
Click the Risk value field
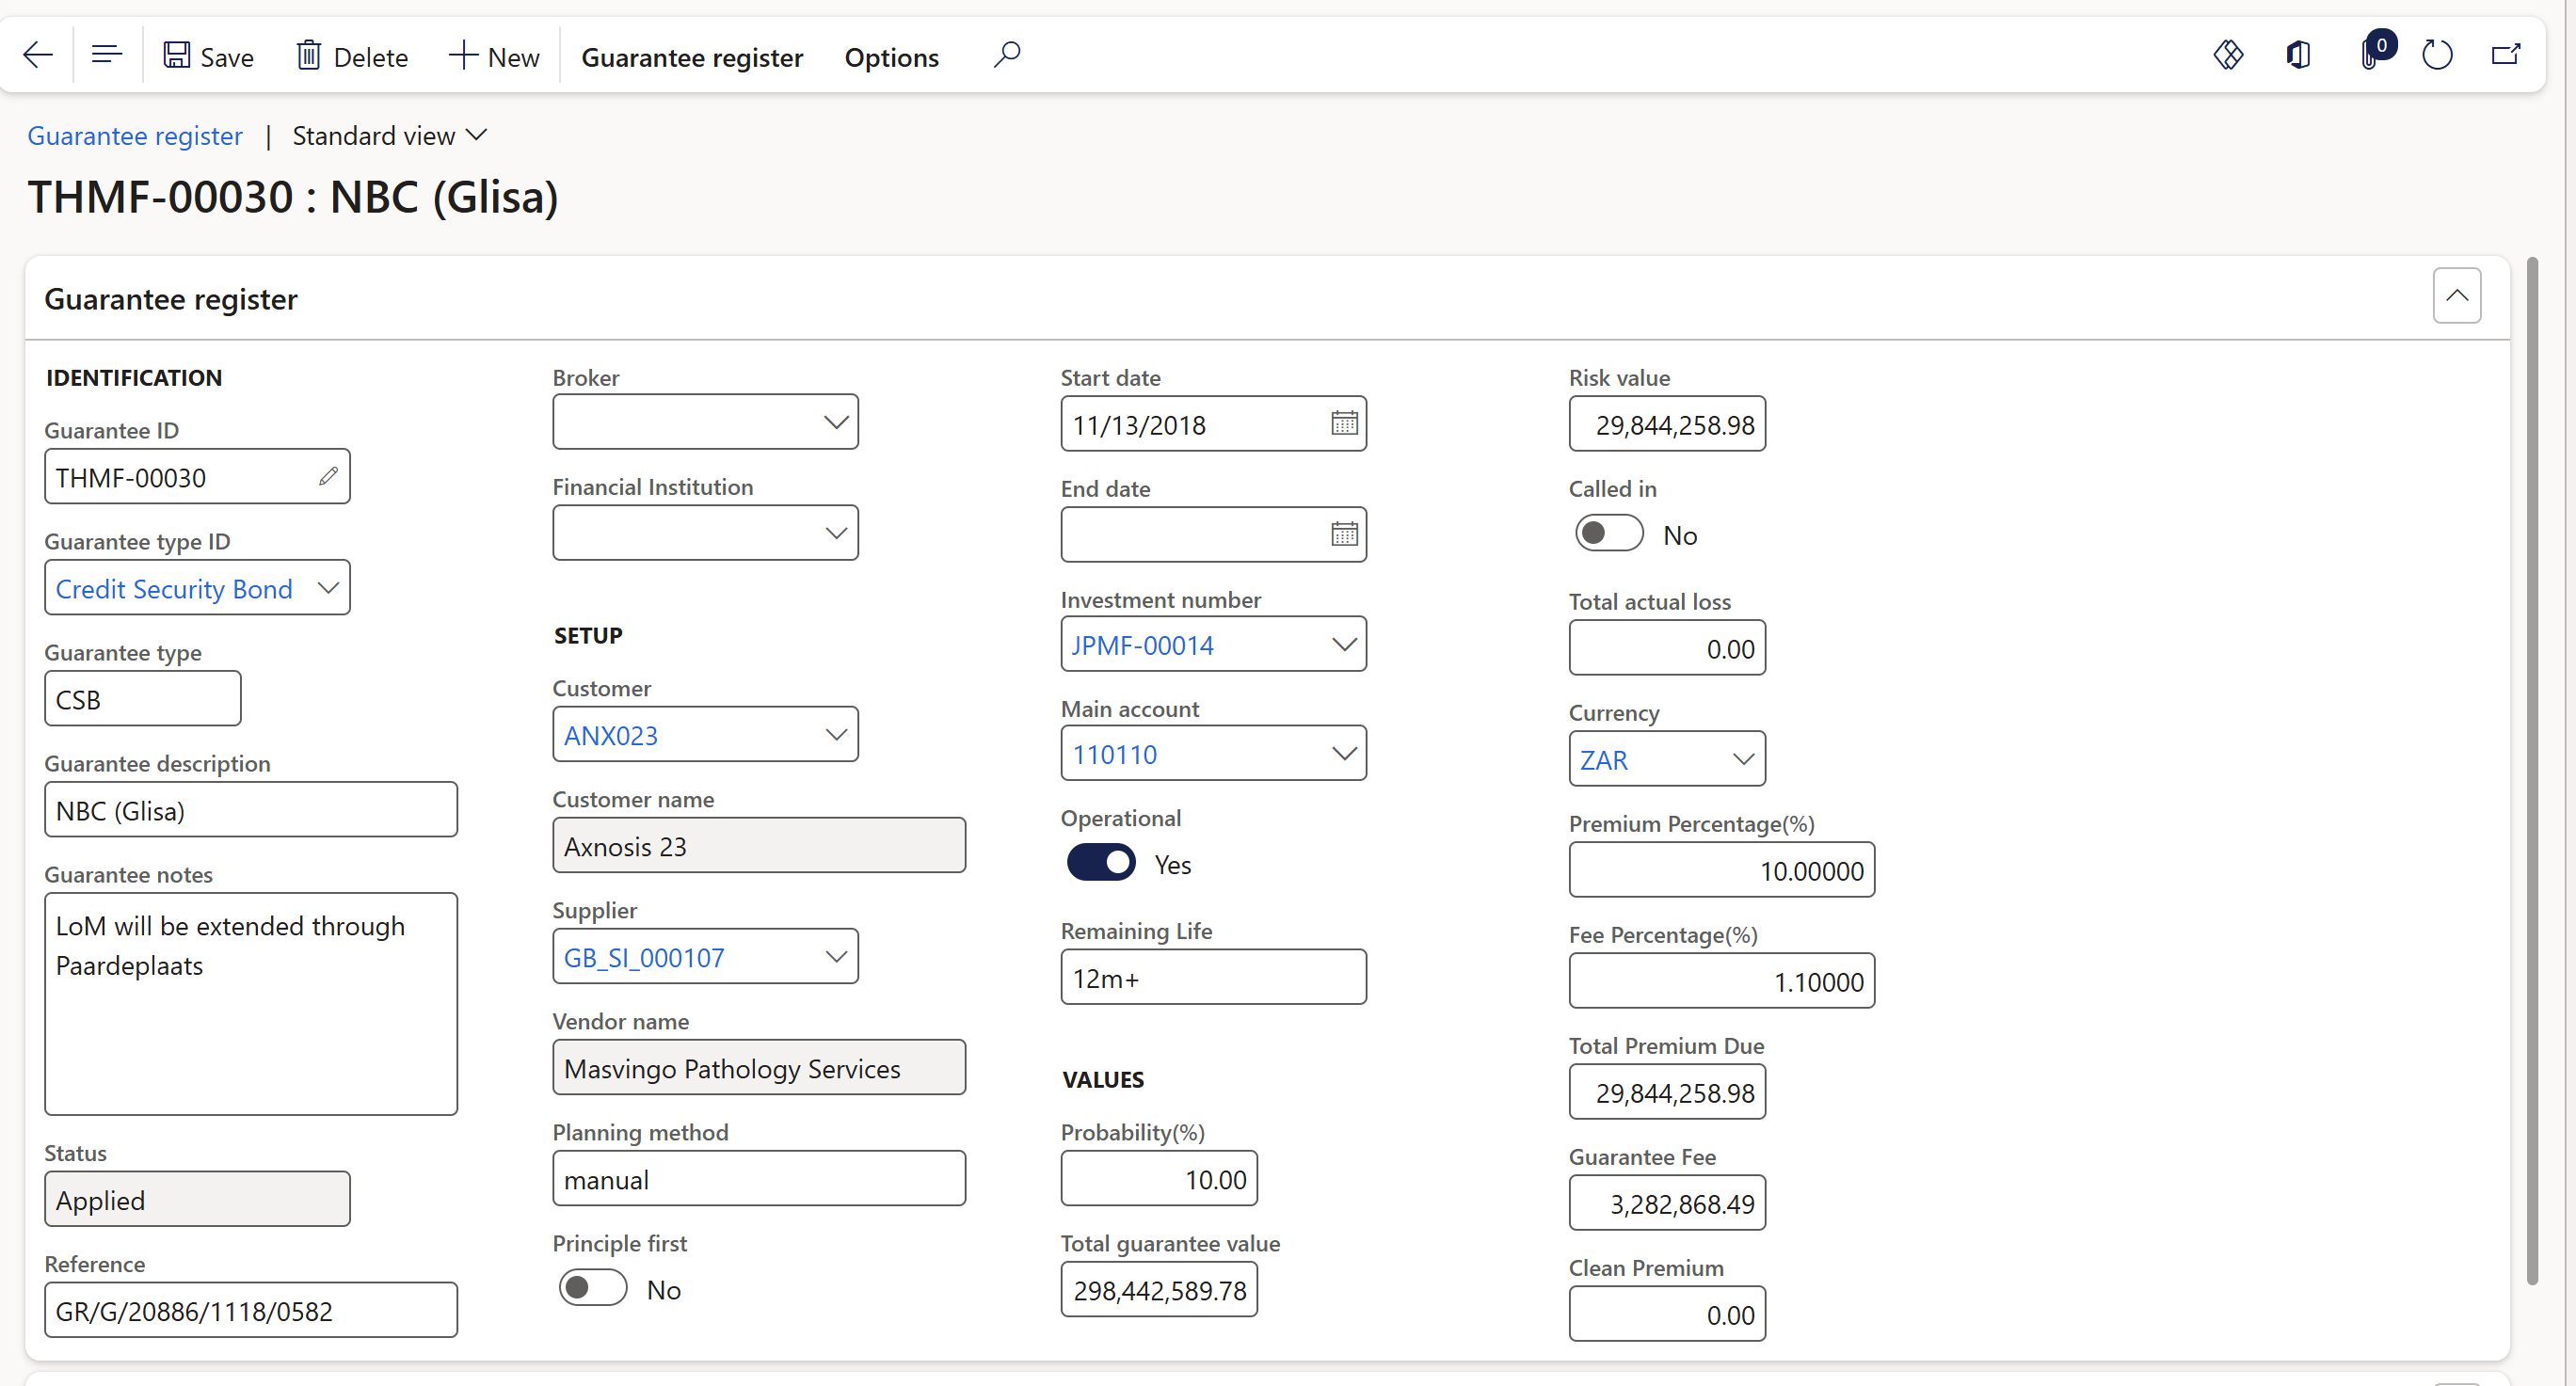click(1667, 424)
